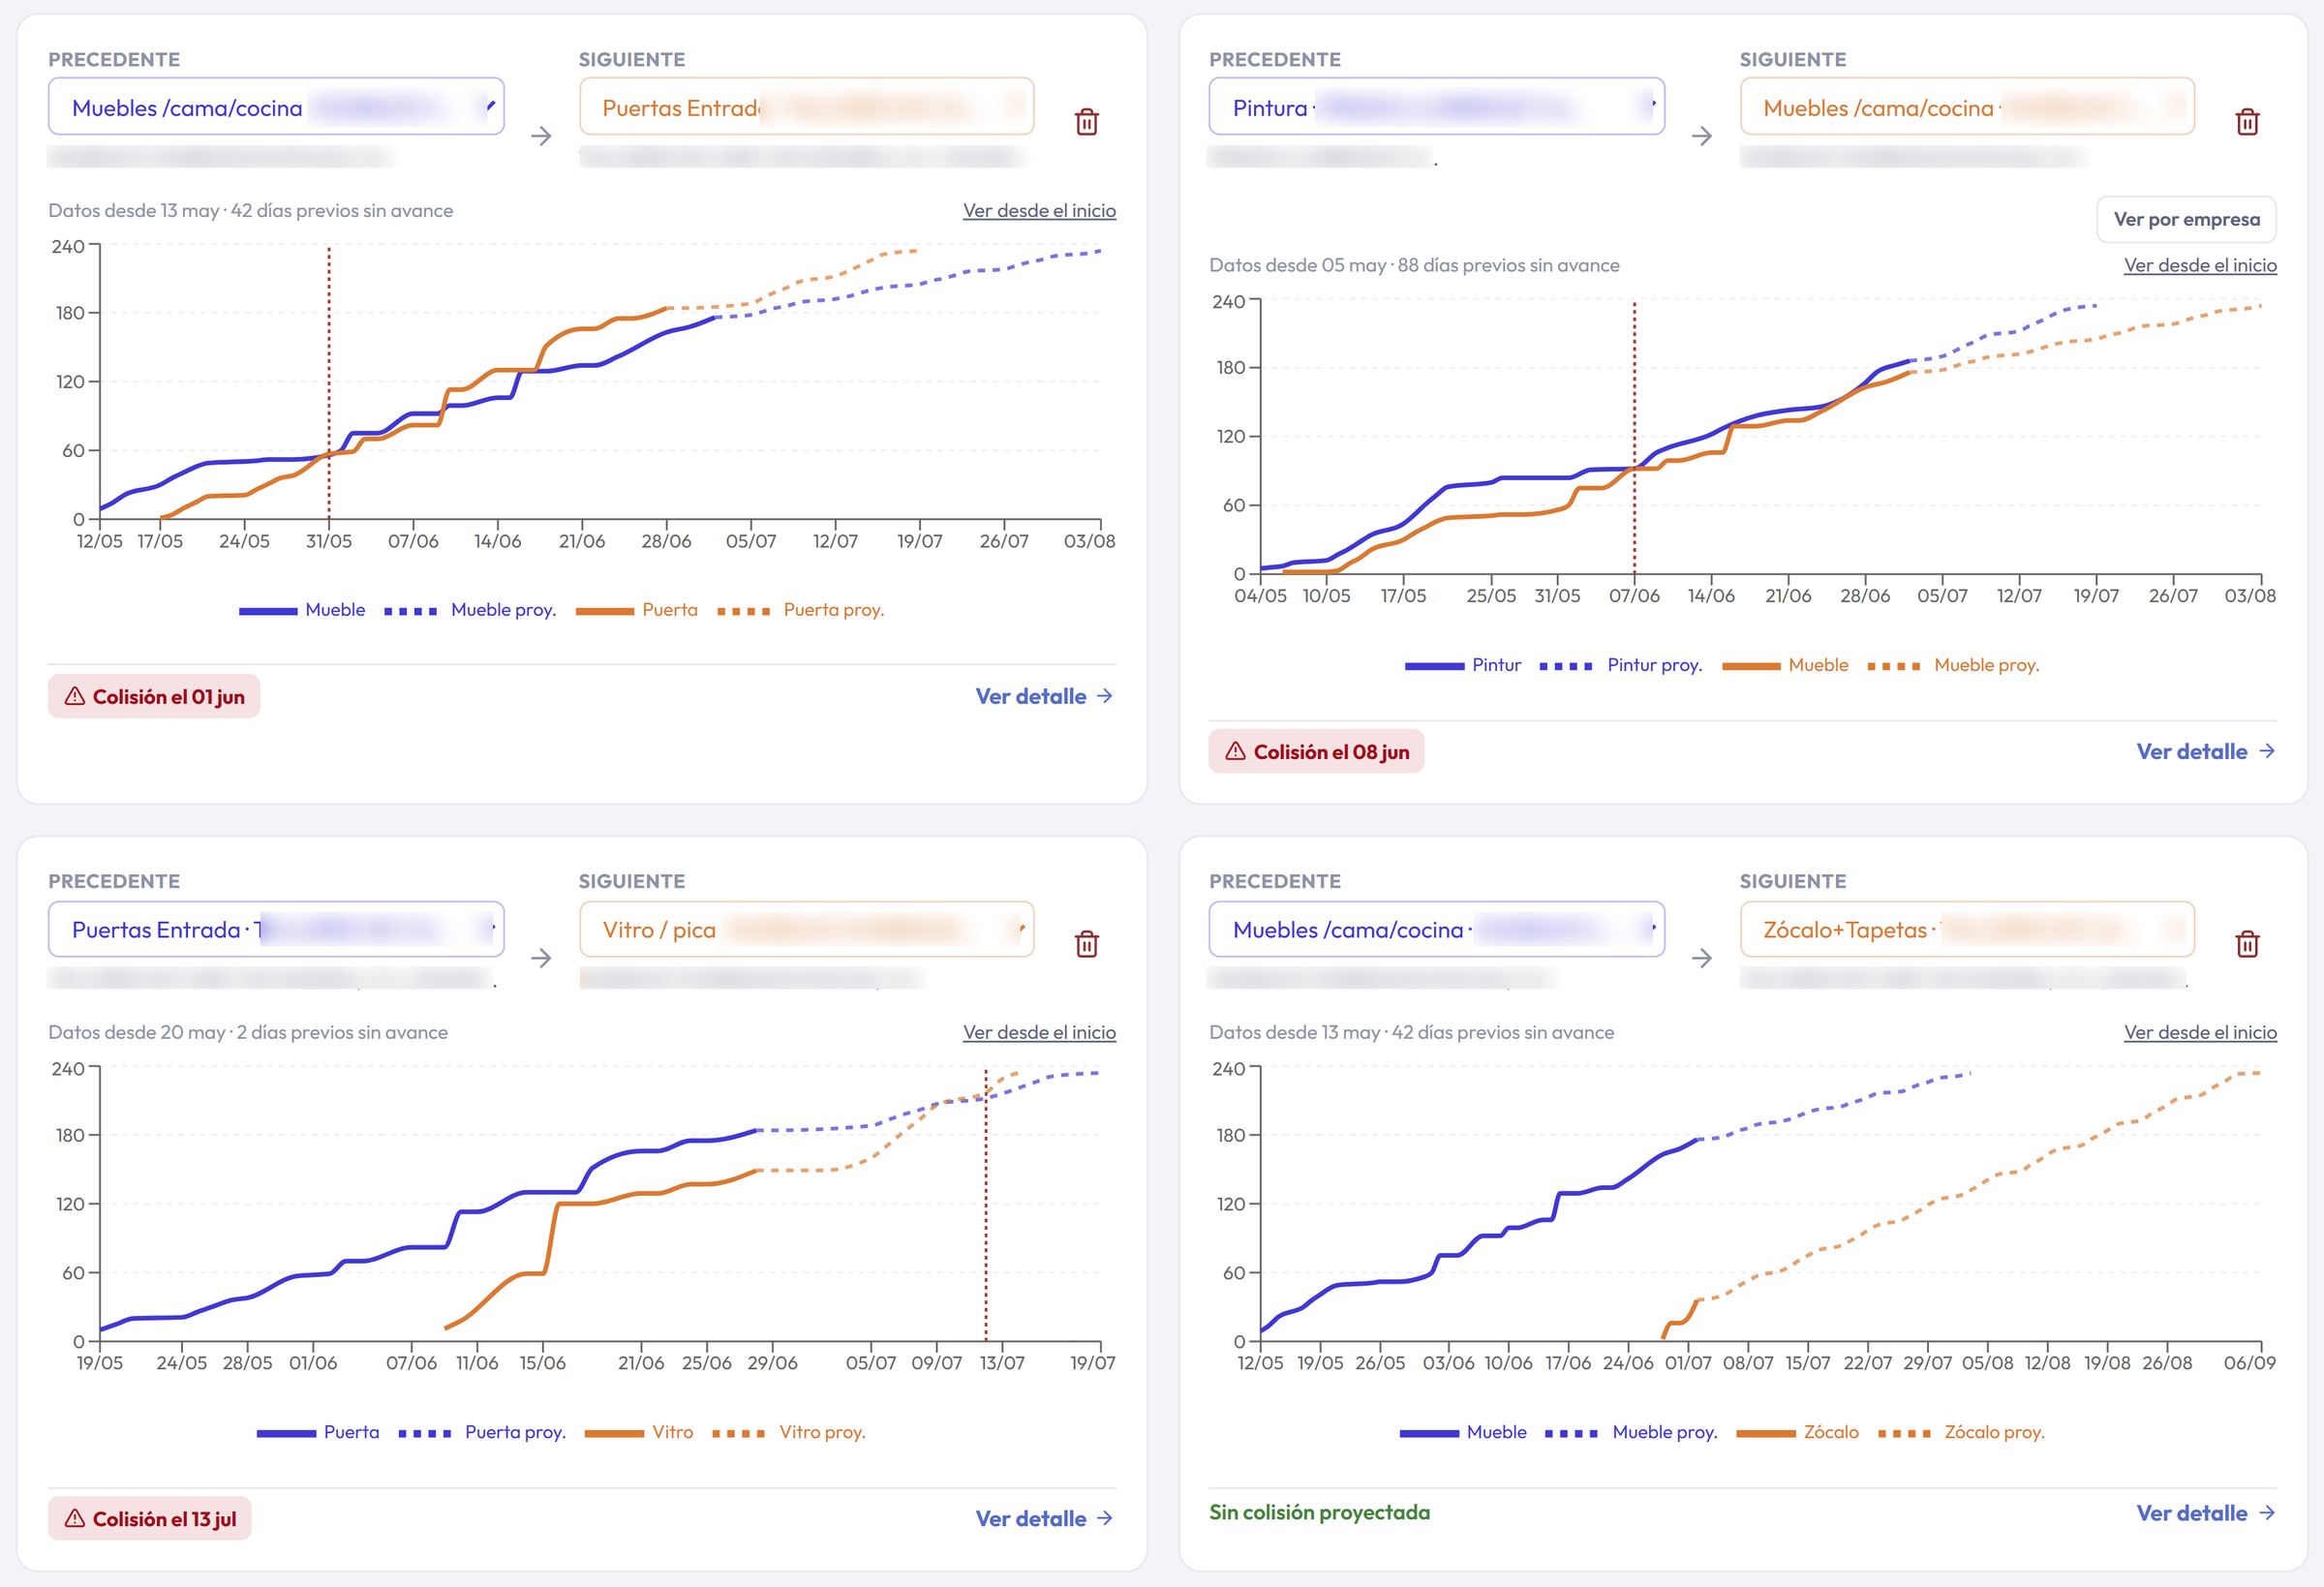Toggle Puerta legend in Vitro chart
The width and height of the screenshot is (2324, 1587).
tap(318, 1432)
